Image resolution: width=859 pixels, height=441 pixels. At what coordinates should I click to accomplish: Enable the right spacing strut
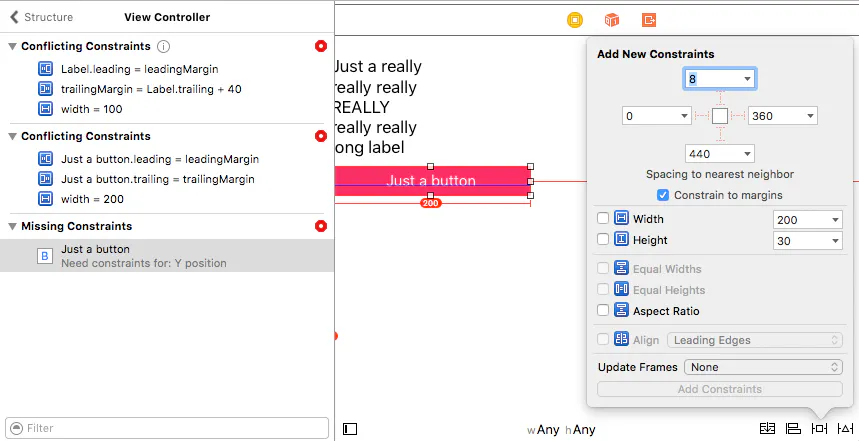pos(738,116)
